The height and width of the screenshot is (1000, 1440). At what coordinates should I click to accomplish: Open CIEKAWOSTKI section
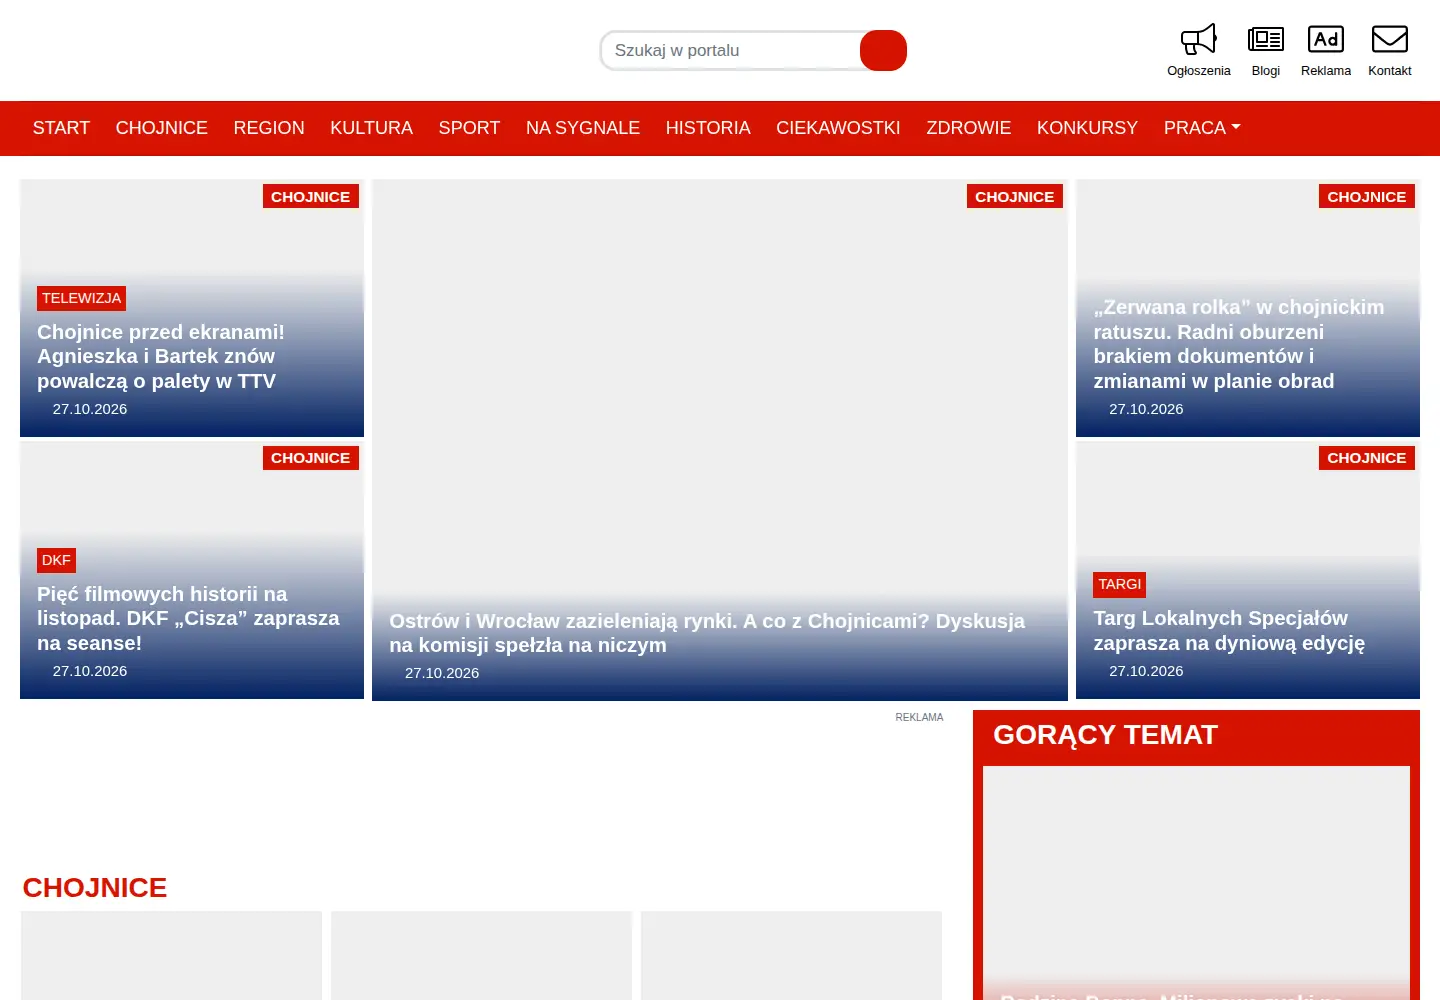click(x=838, y=128)
